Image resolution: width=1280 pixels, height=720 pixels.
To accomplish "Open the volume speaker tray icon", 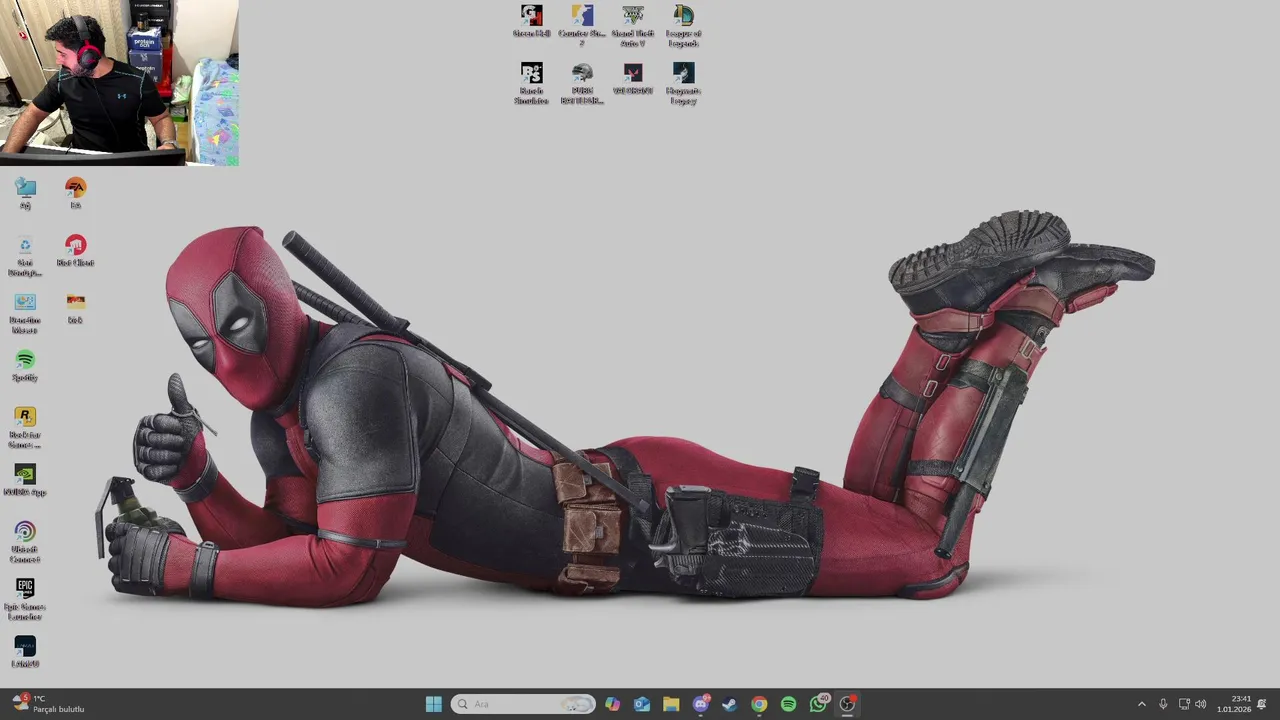I will pyautogui.click(x=1200, y=704).
